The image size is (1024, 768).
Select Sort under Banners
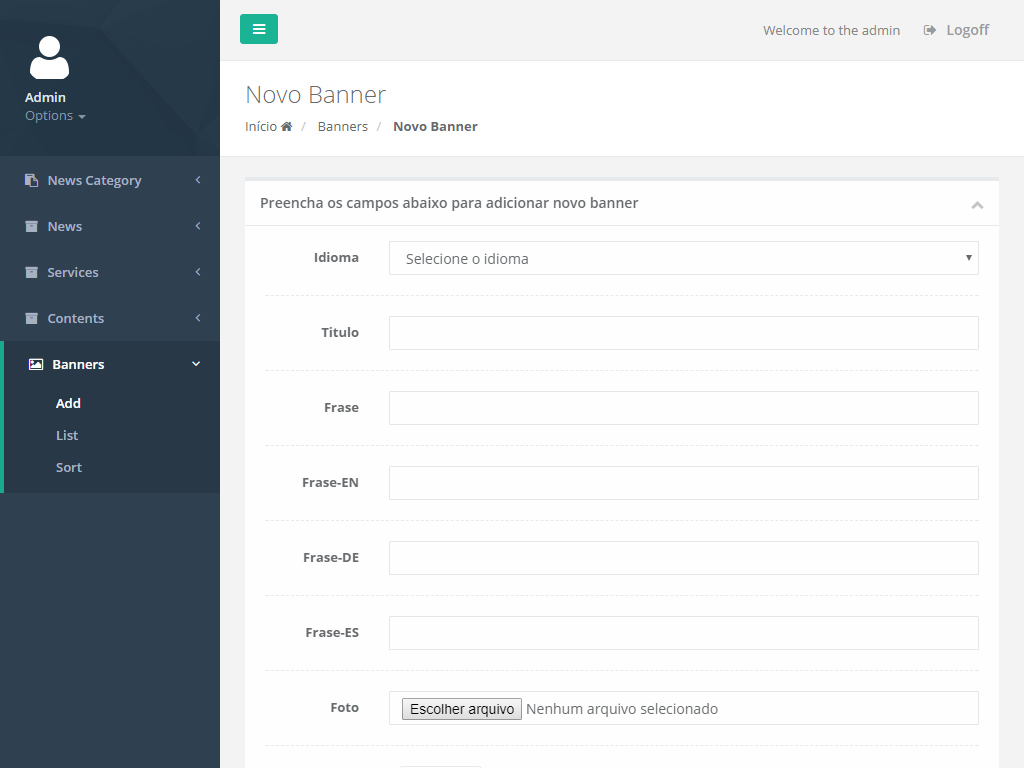pos(69,467)
